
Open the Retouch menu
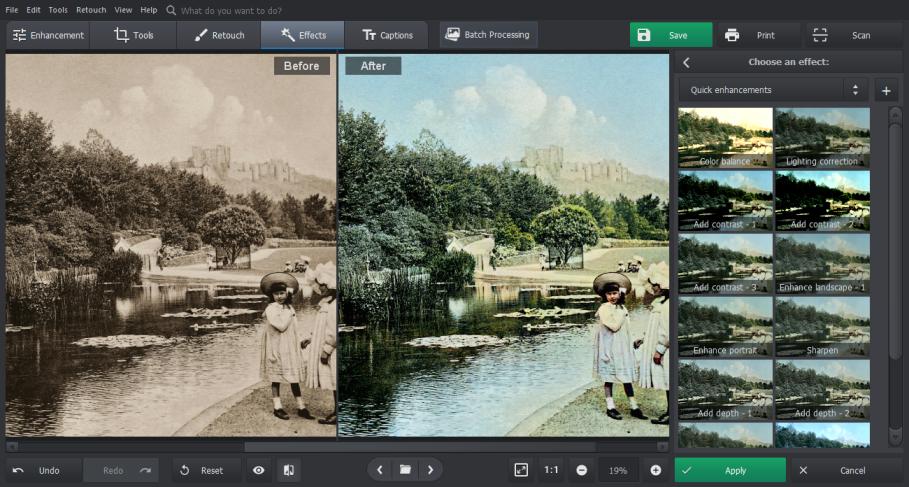[x=91, y=9]
